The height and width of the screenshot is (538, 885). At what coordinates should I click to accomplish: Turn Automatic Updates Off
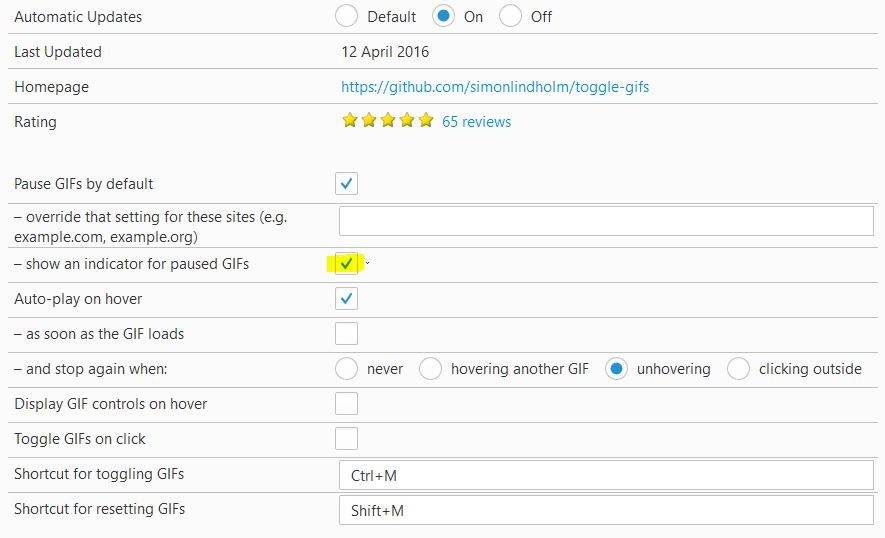click(510, 16)
